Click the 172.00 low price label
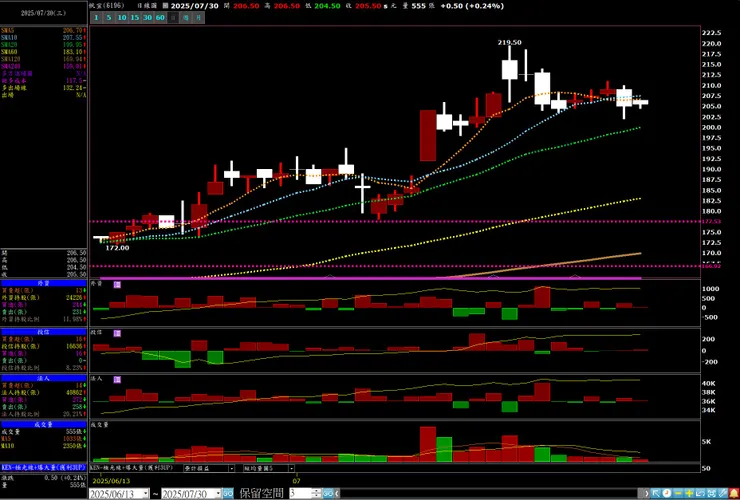The width and height of the screenshot is (740, 500). coord(117,248)
